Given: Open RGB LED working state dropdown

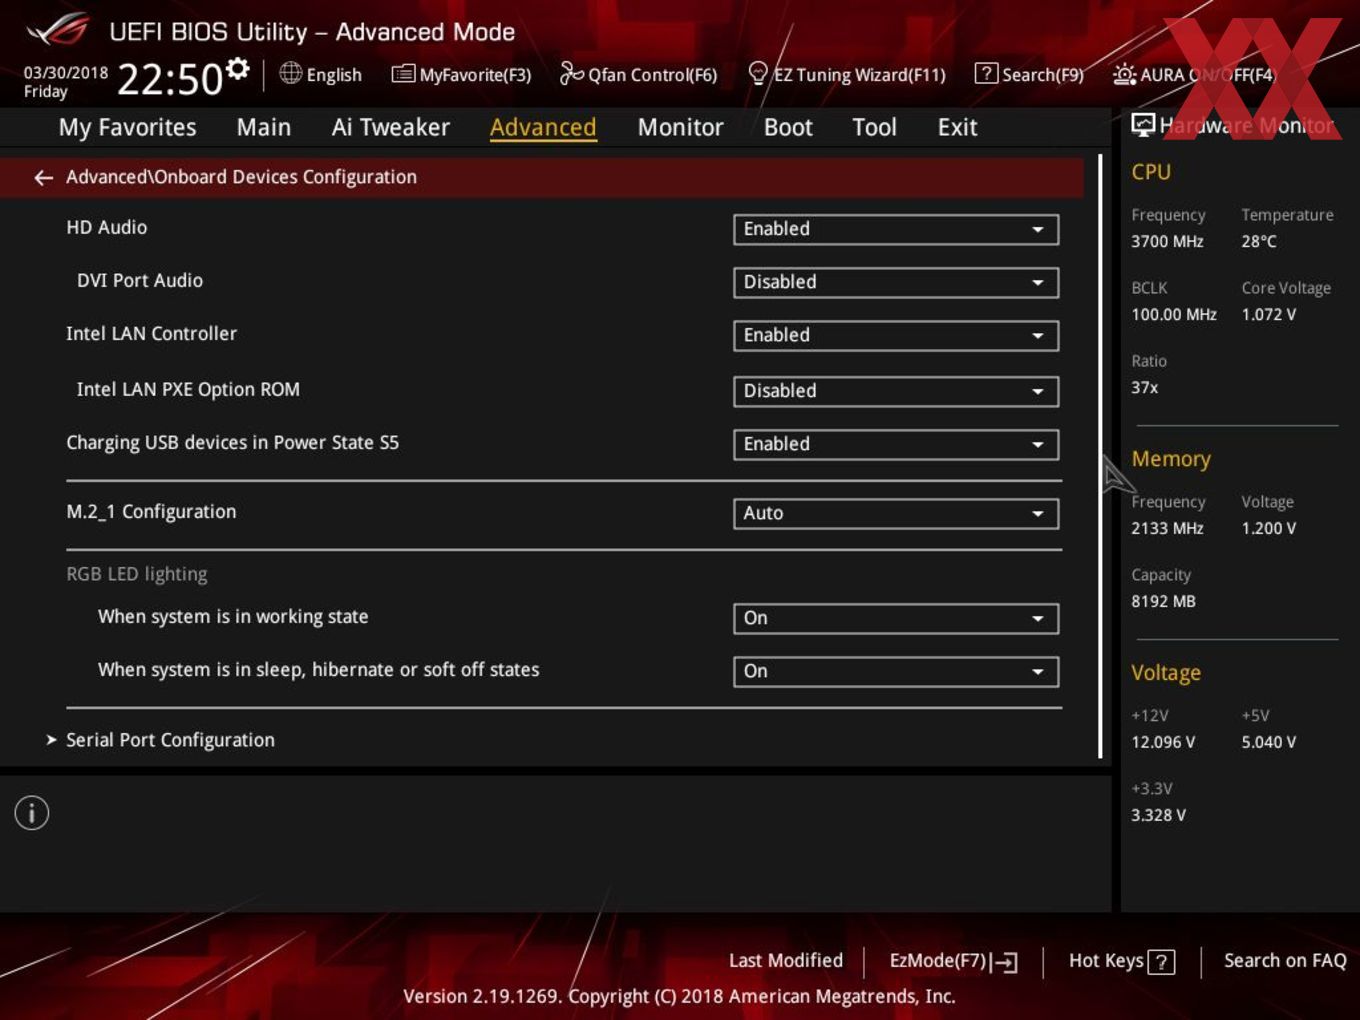Looking at the screenshot, I should click(896, 618).
